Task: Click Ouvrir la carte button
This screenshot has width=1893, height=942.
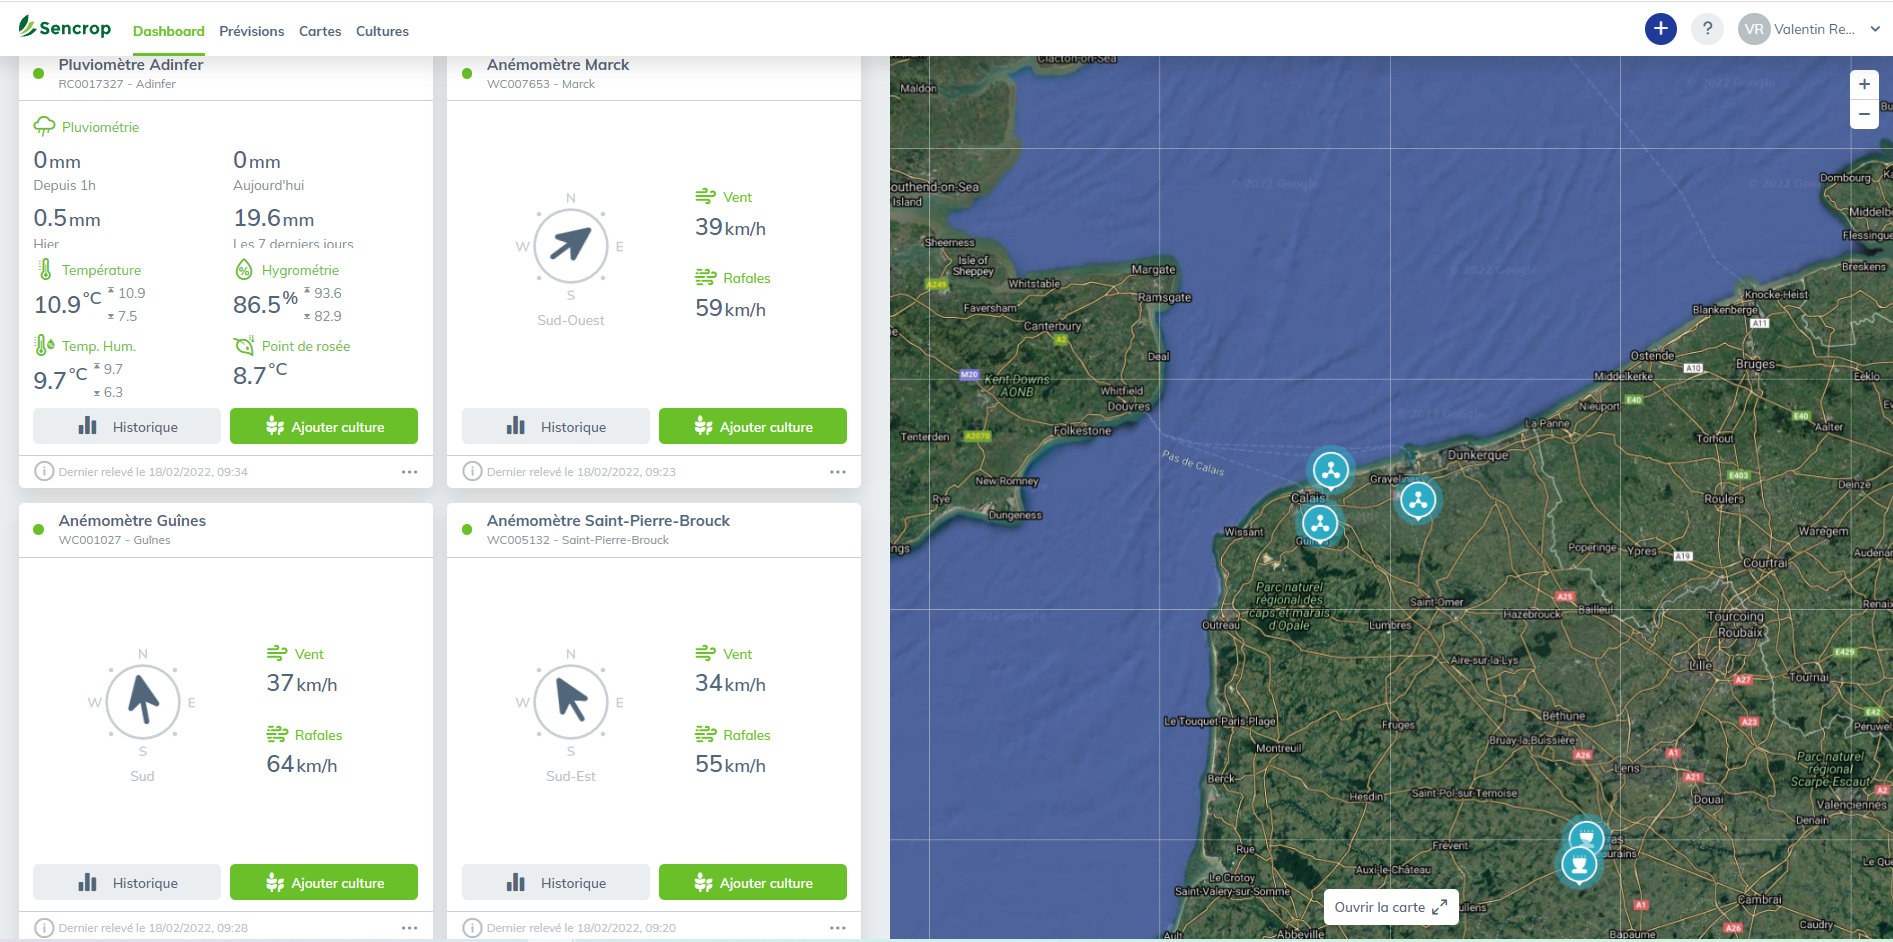Action: point(1391,907)
